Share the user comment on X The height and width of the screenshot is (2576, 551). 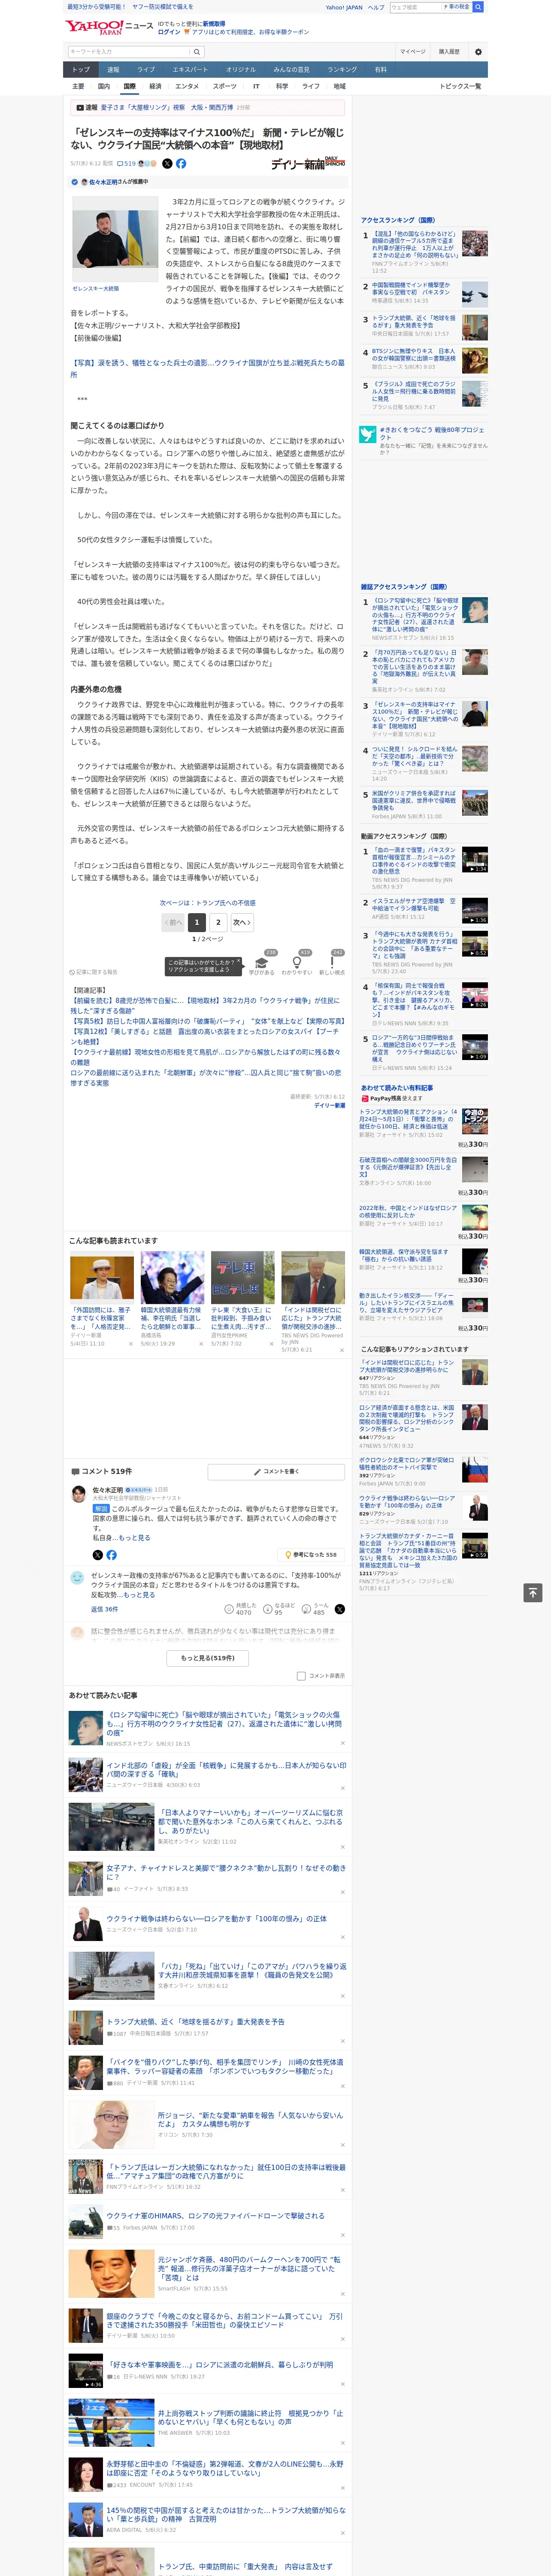click(340, 1609)
